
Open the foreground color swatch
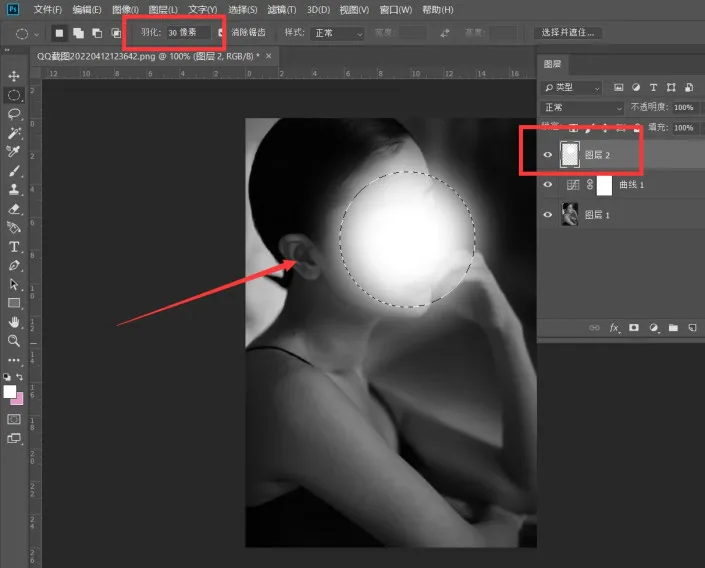(x=9, y=391)
